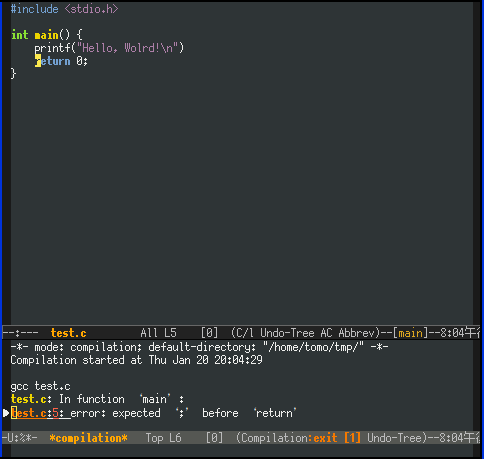The height and width of the screenshot is (459, 484).
Task: Click the fringe arrow next to the error line
Action: (6, 413)
